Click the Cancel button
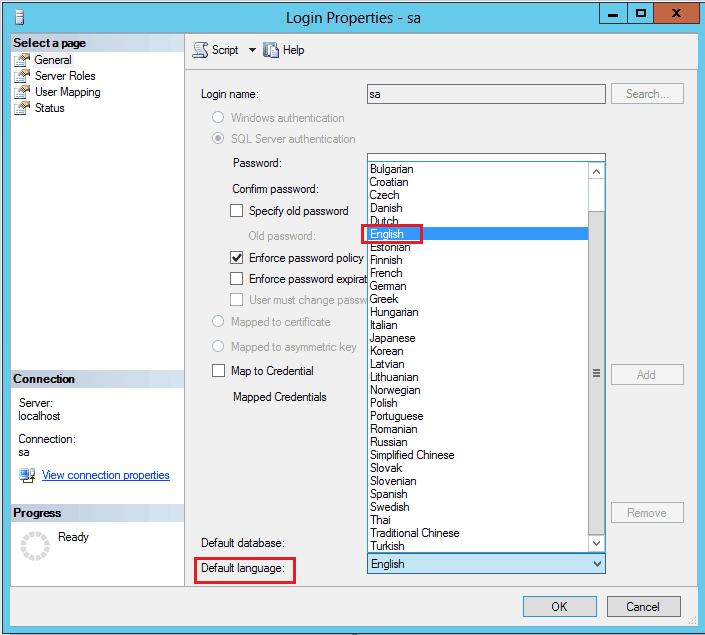Screen dimensions: 705x635 [x=643, y=607]
